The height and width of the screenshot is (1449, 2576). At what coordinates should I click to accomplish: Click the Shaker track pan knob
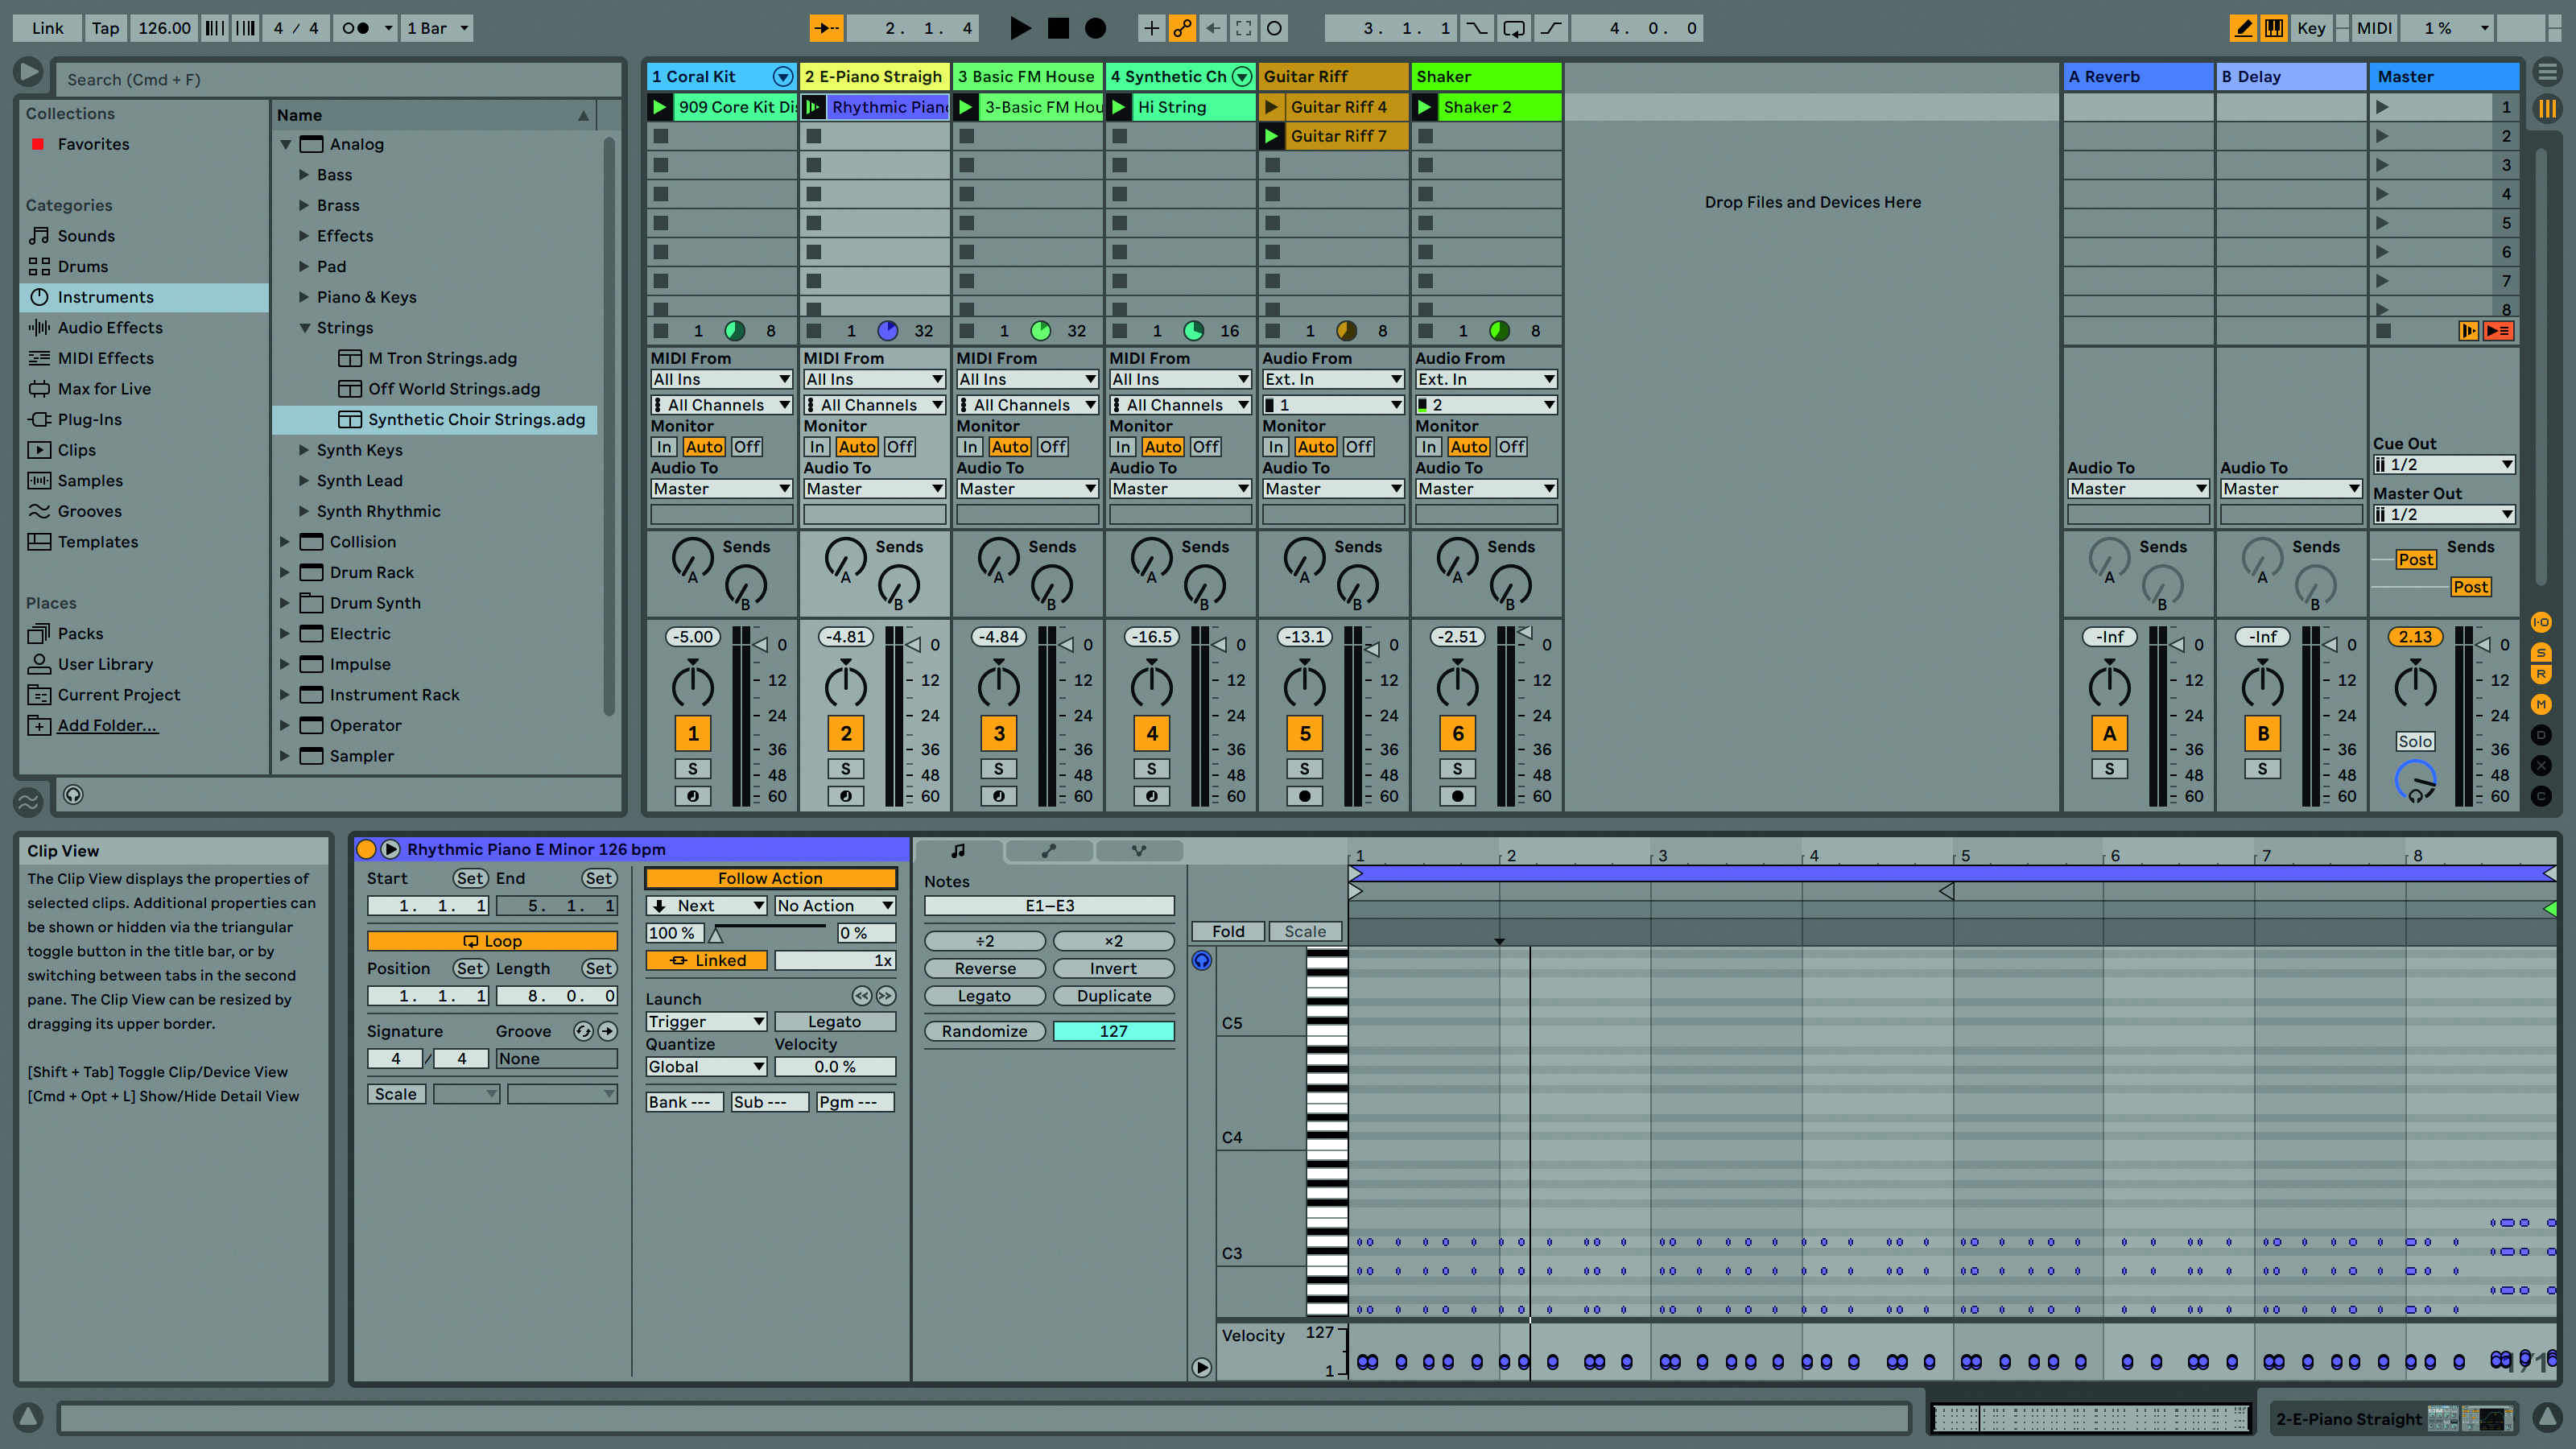point(1457,686)
